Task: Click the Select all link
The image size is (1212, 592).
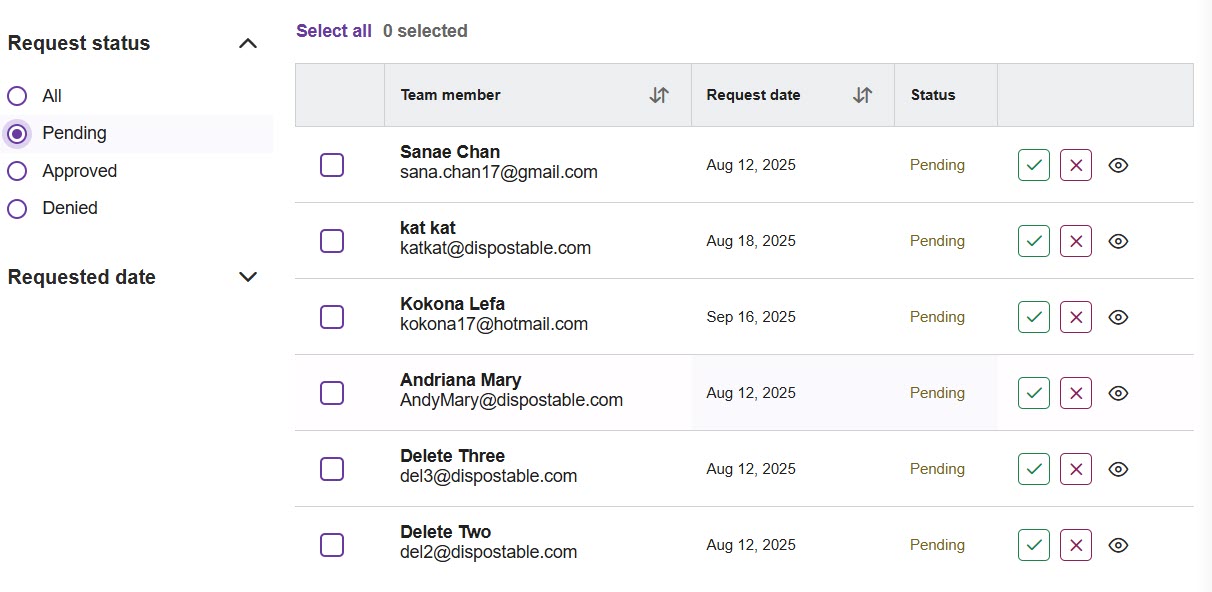Action: pyautogui.click(x=334, y=31)
